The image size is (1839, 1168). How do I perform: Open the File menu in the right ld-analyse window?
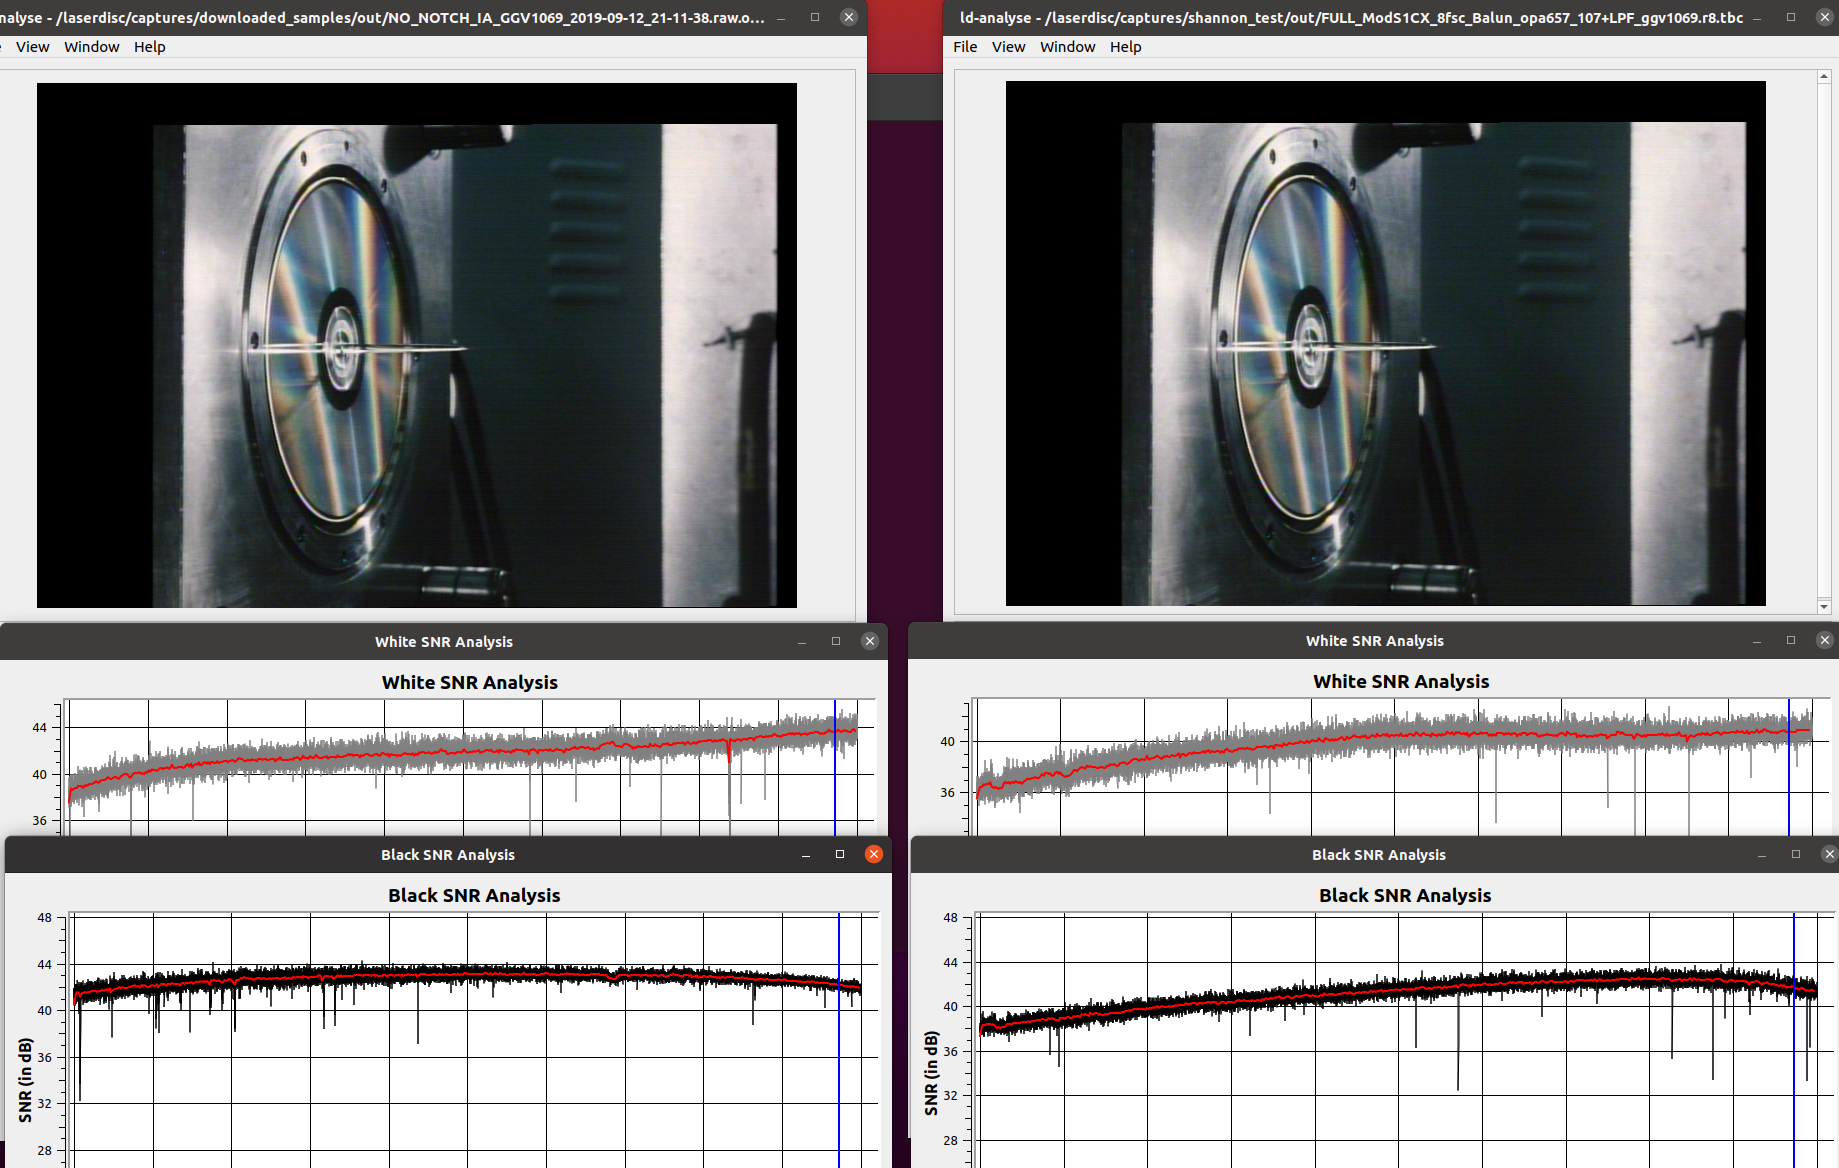(x=964, y=47)
